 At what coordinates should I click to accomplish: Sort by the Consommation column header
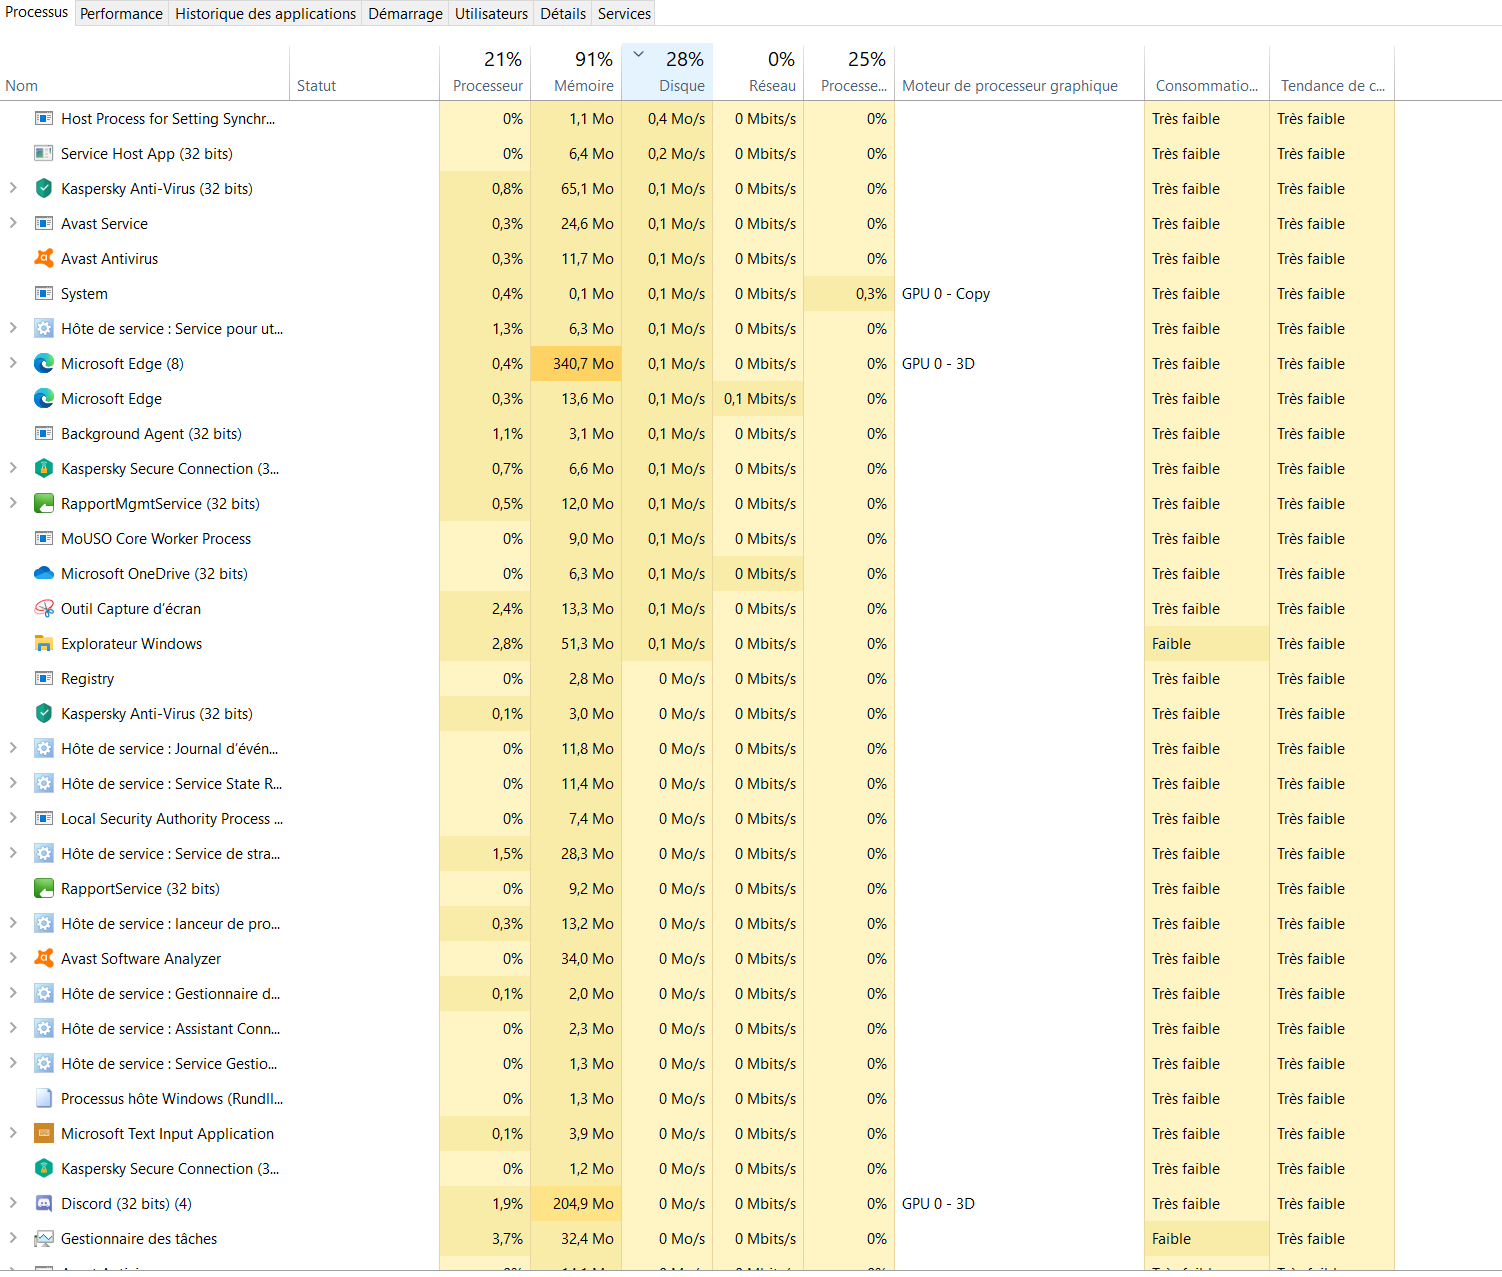(1207, 73)
